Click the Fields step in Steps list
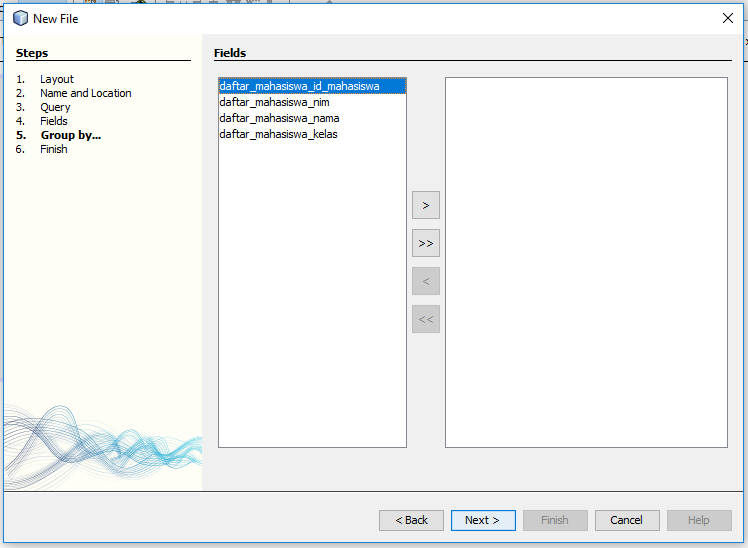This screenshot has height=548, width=748. coord(53,121)
